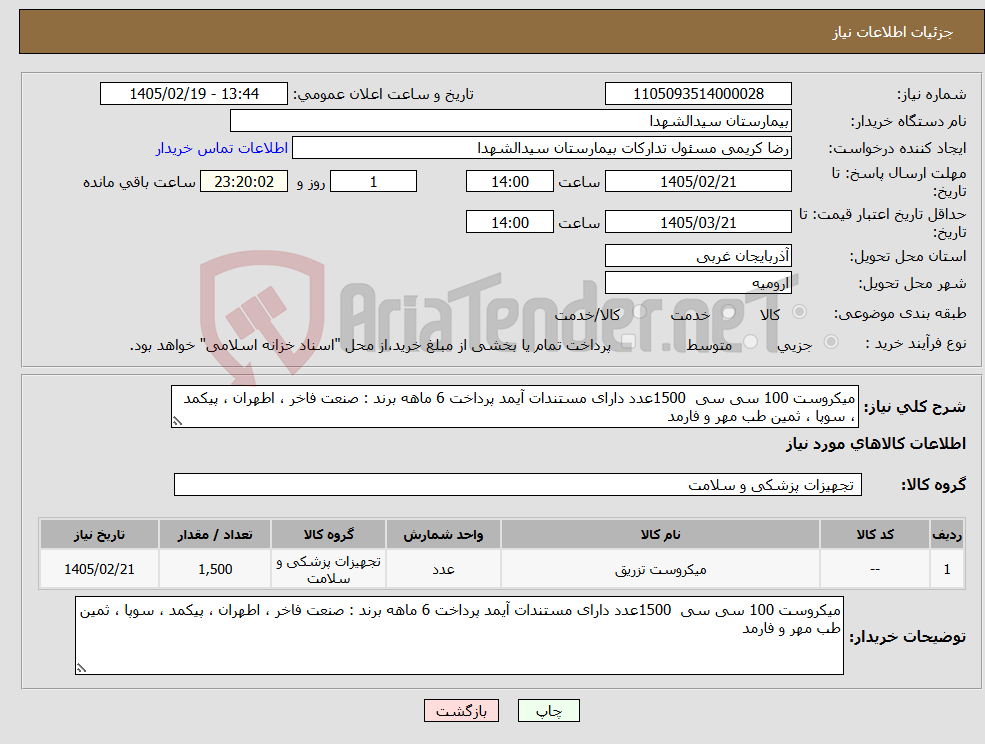Click the شرح کلی نیاز description textarea
This screenshot has width=985, height=744.
pyautogui.click(x=514, y=407)
